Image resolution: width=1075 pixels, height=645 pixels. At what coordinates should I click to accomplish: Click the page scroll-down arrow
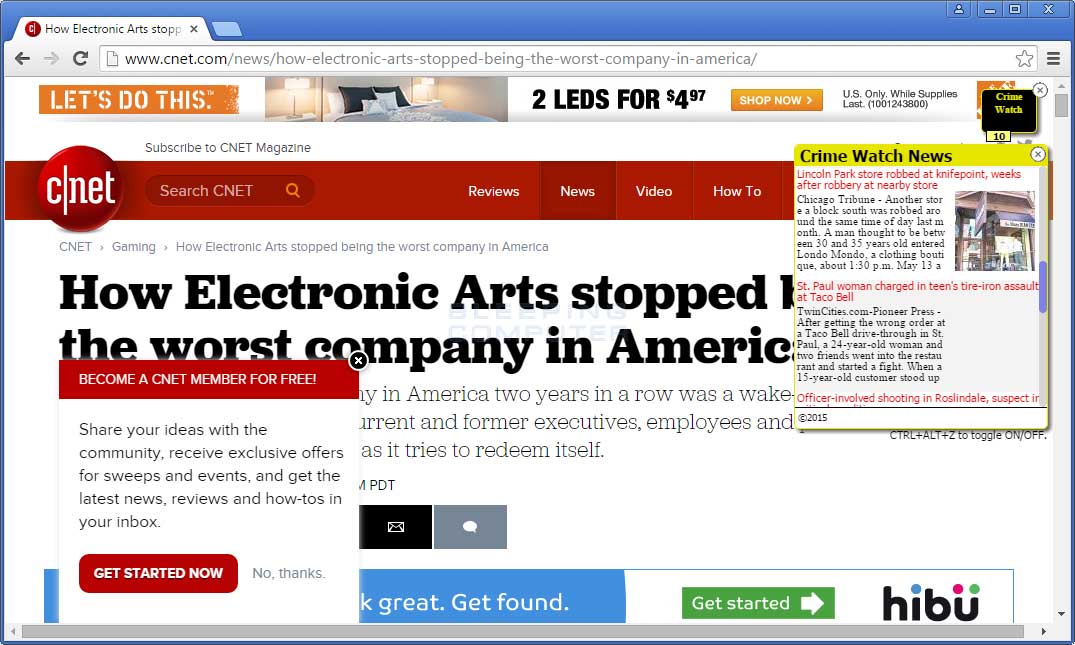[1061, 614]
